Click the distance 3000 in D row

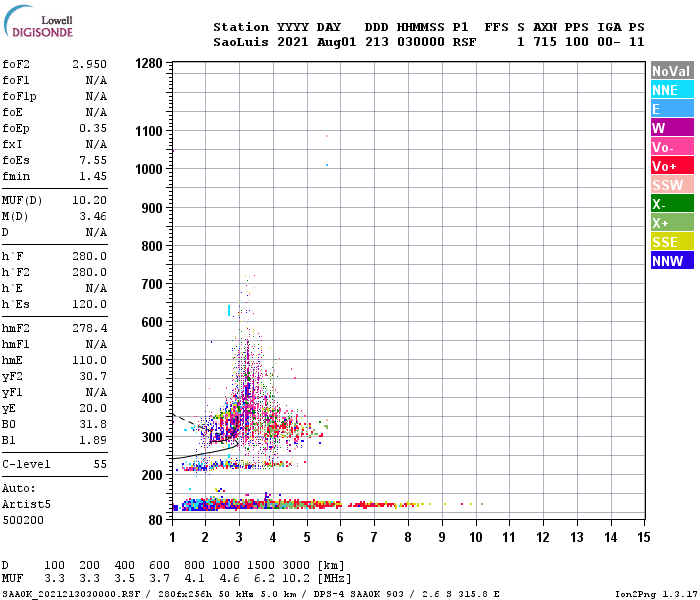click(x=296, y=566)
